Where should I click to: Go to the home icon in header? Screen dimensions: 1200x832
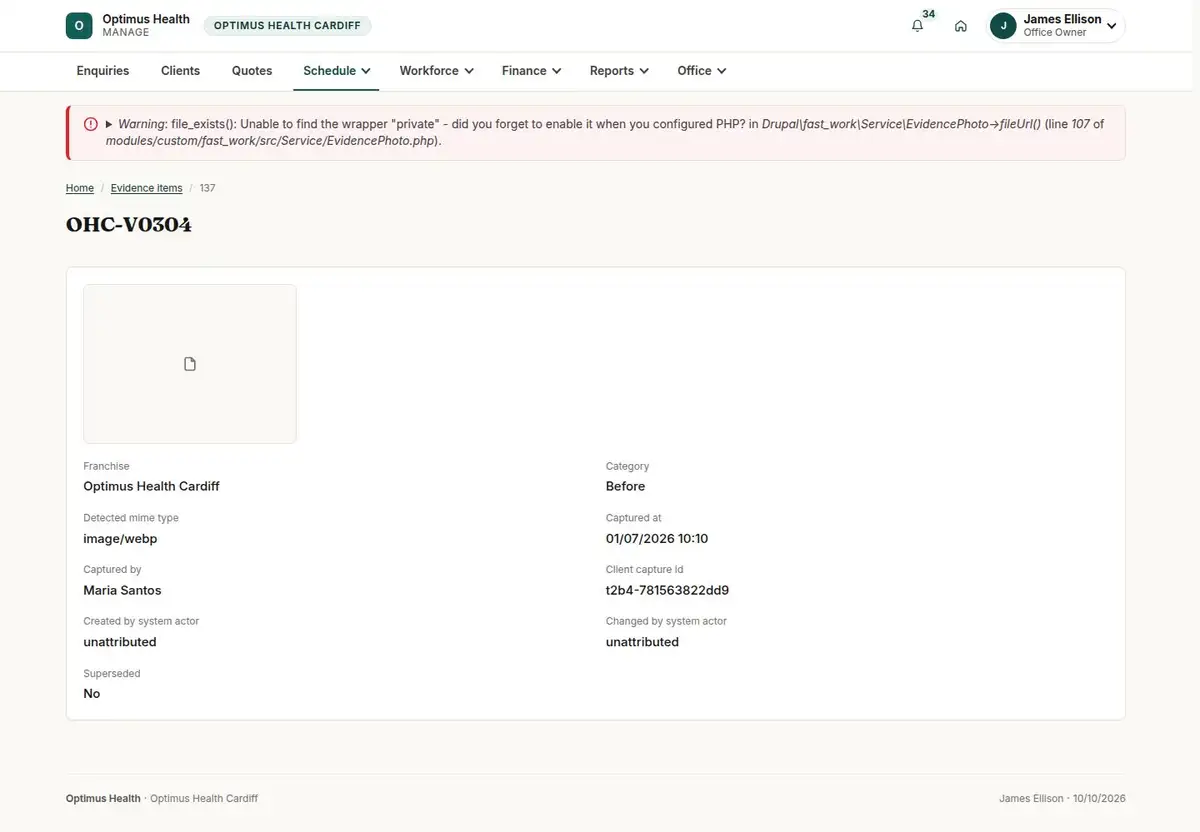click(960, 26)
